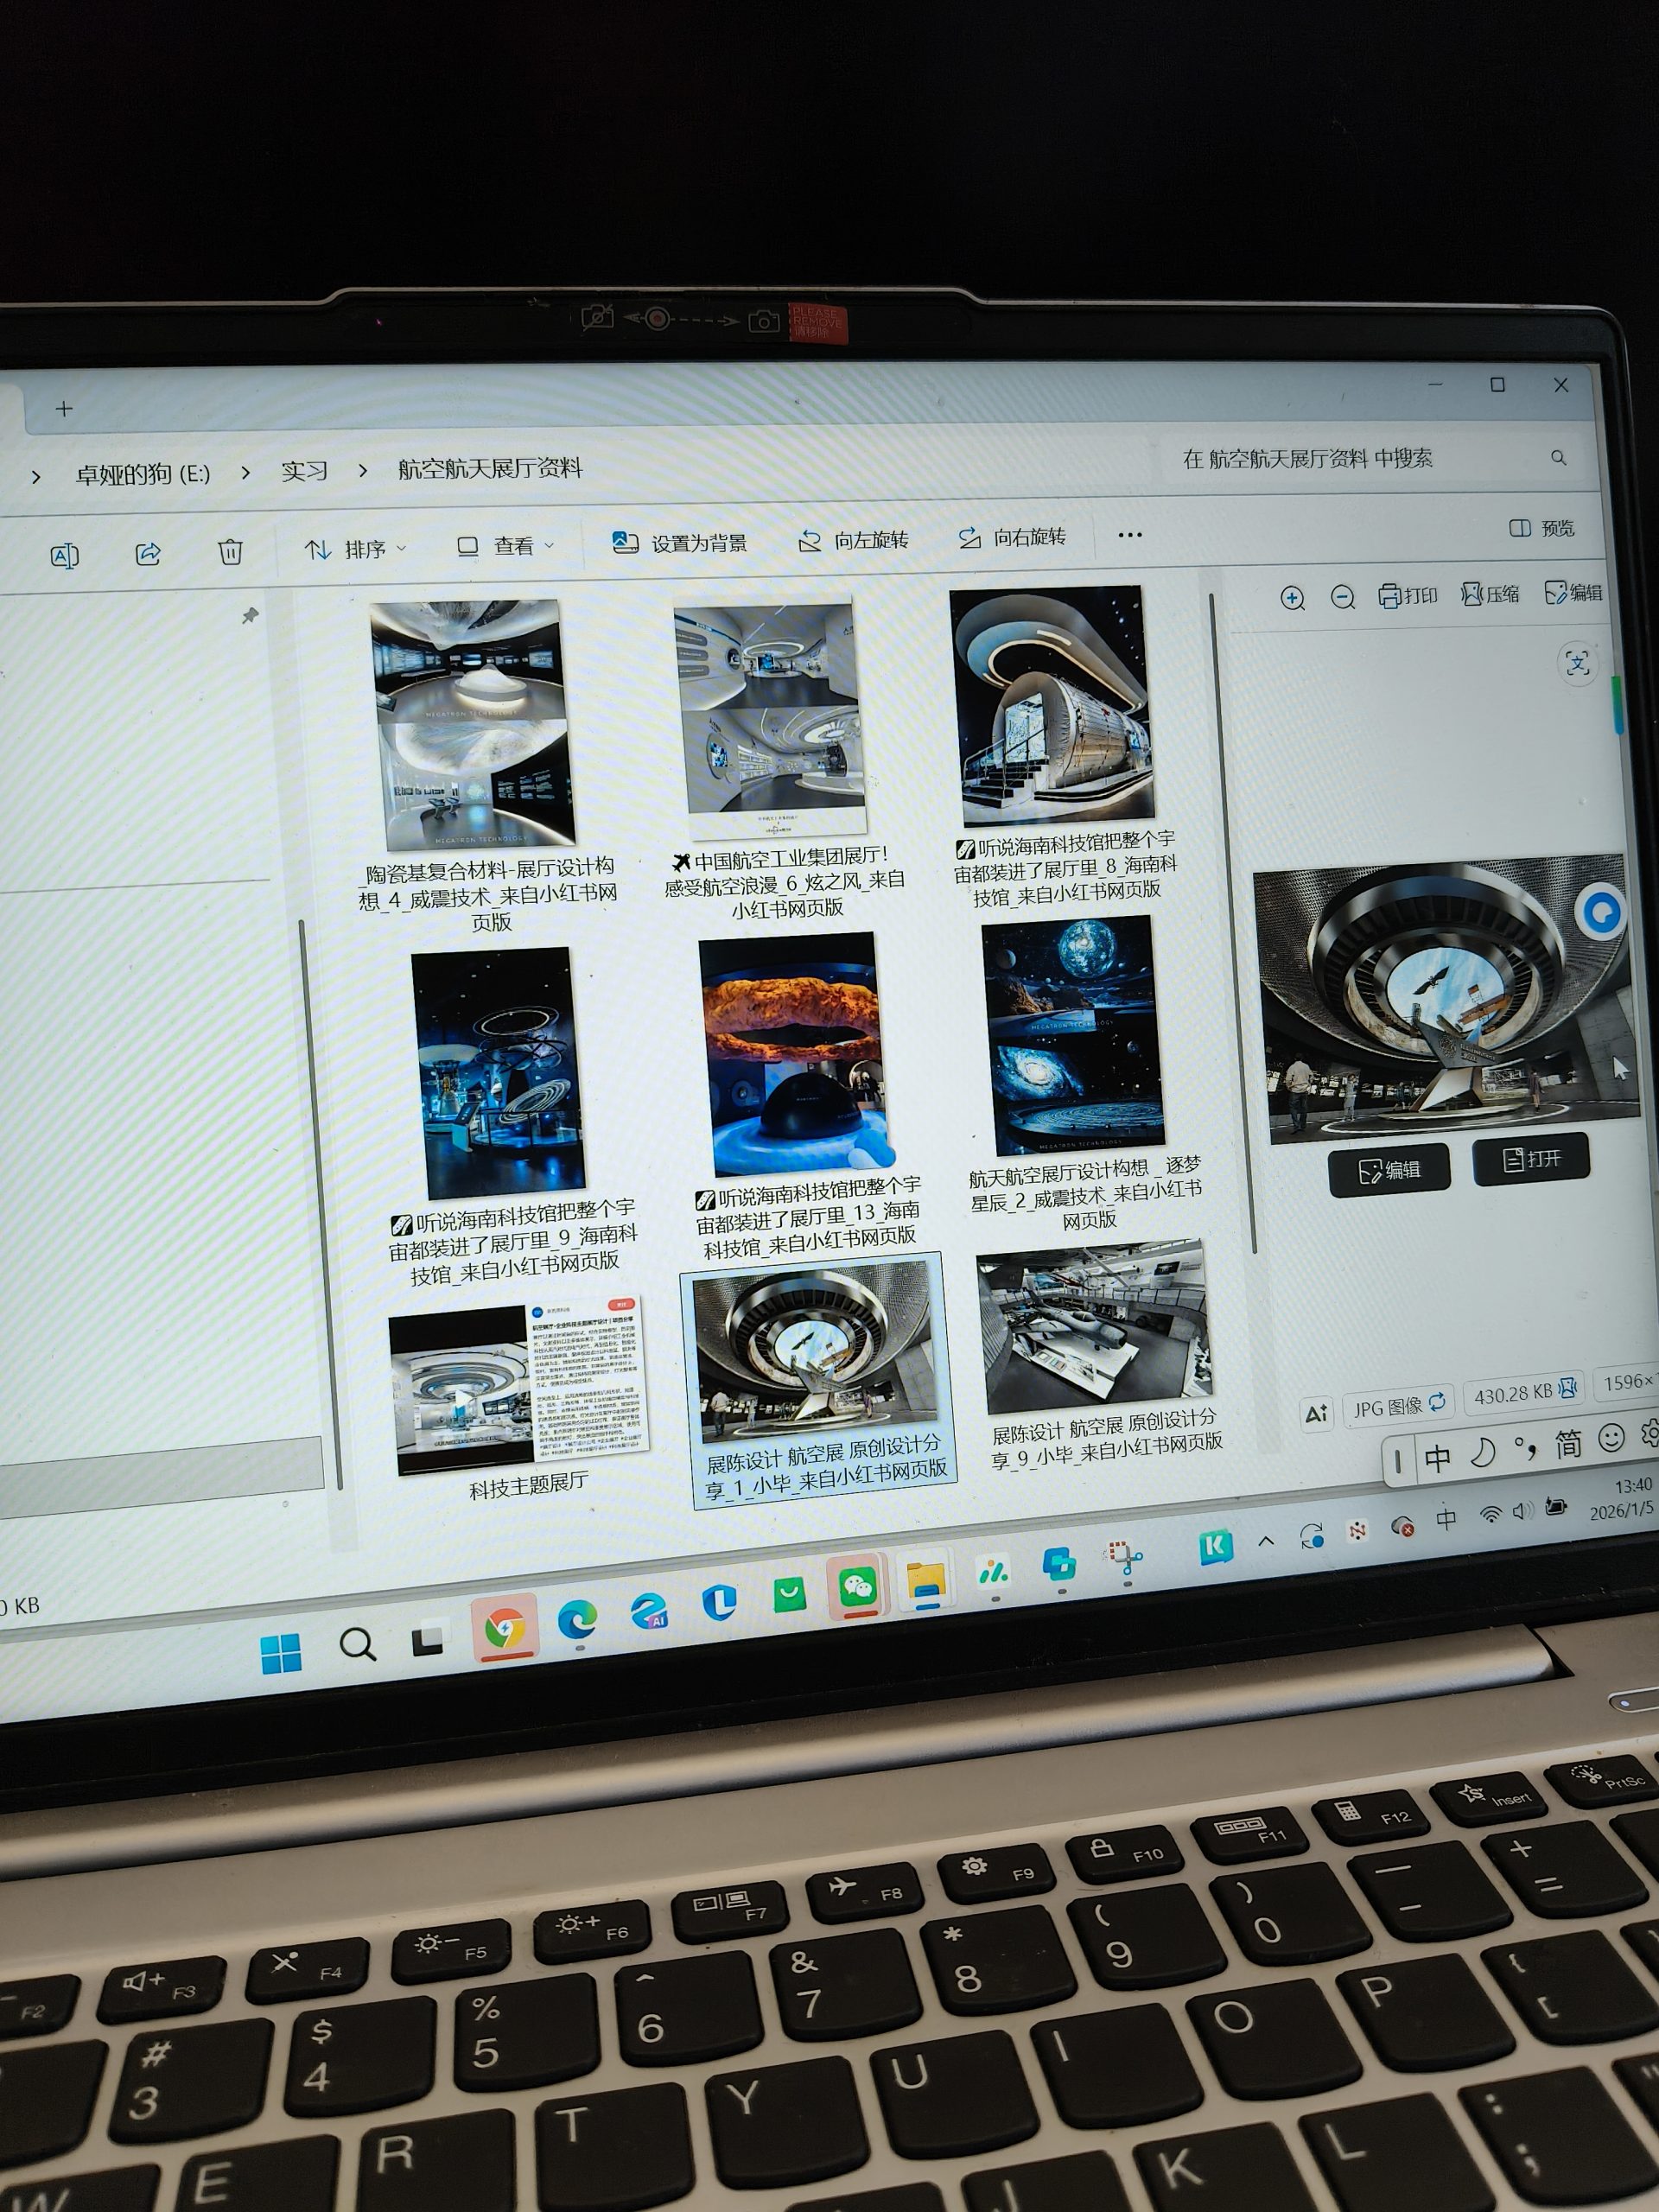The height and width of the screenshot is (2212, 1659).
Task: Click the delete trash can icon
Action: 230,552
